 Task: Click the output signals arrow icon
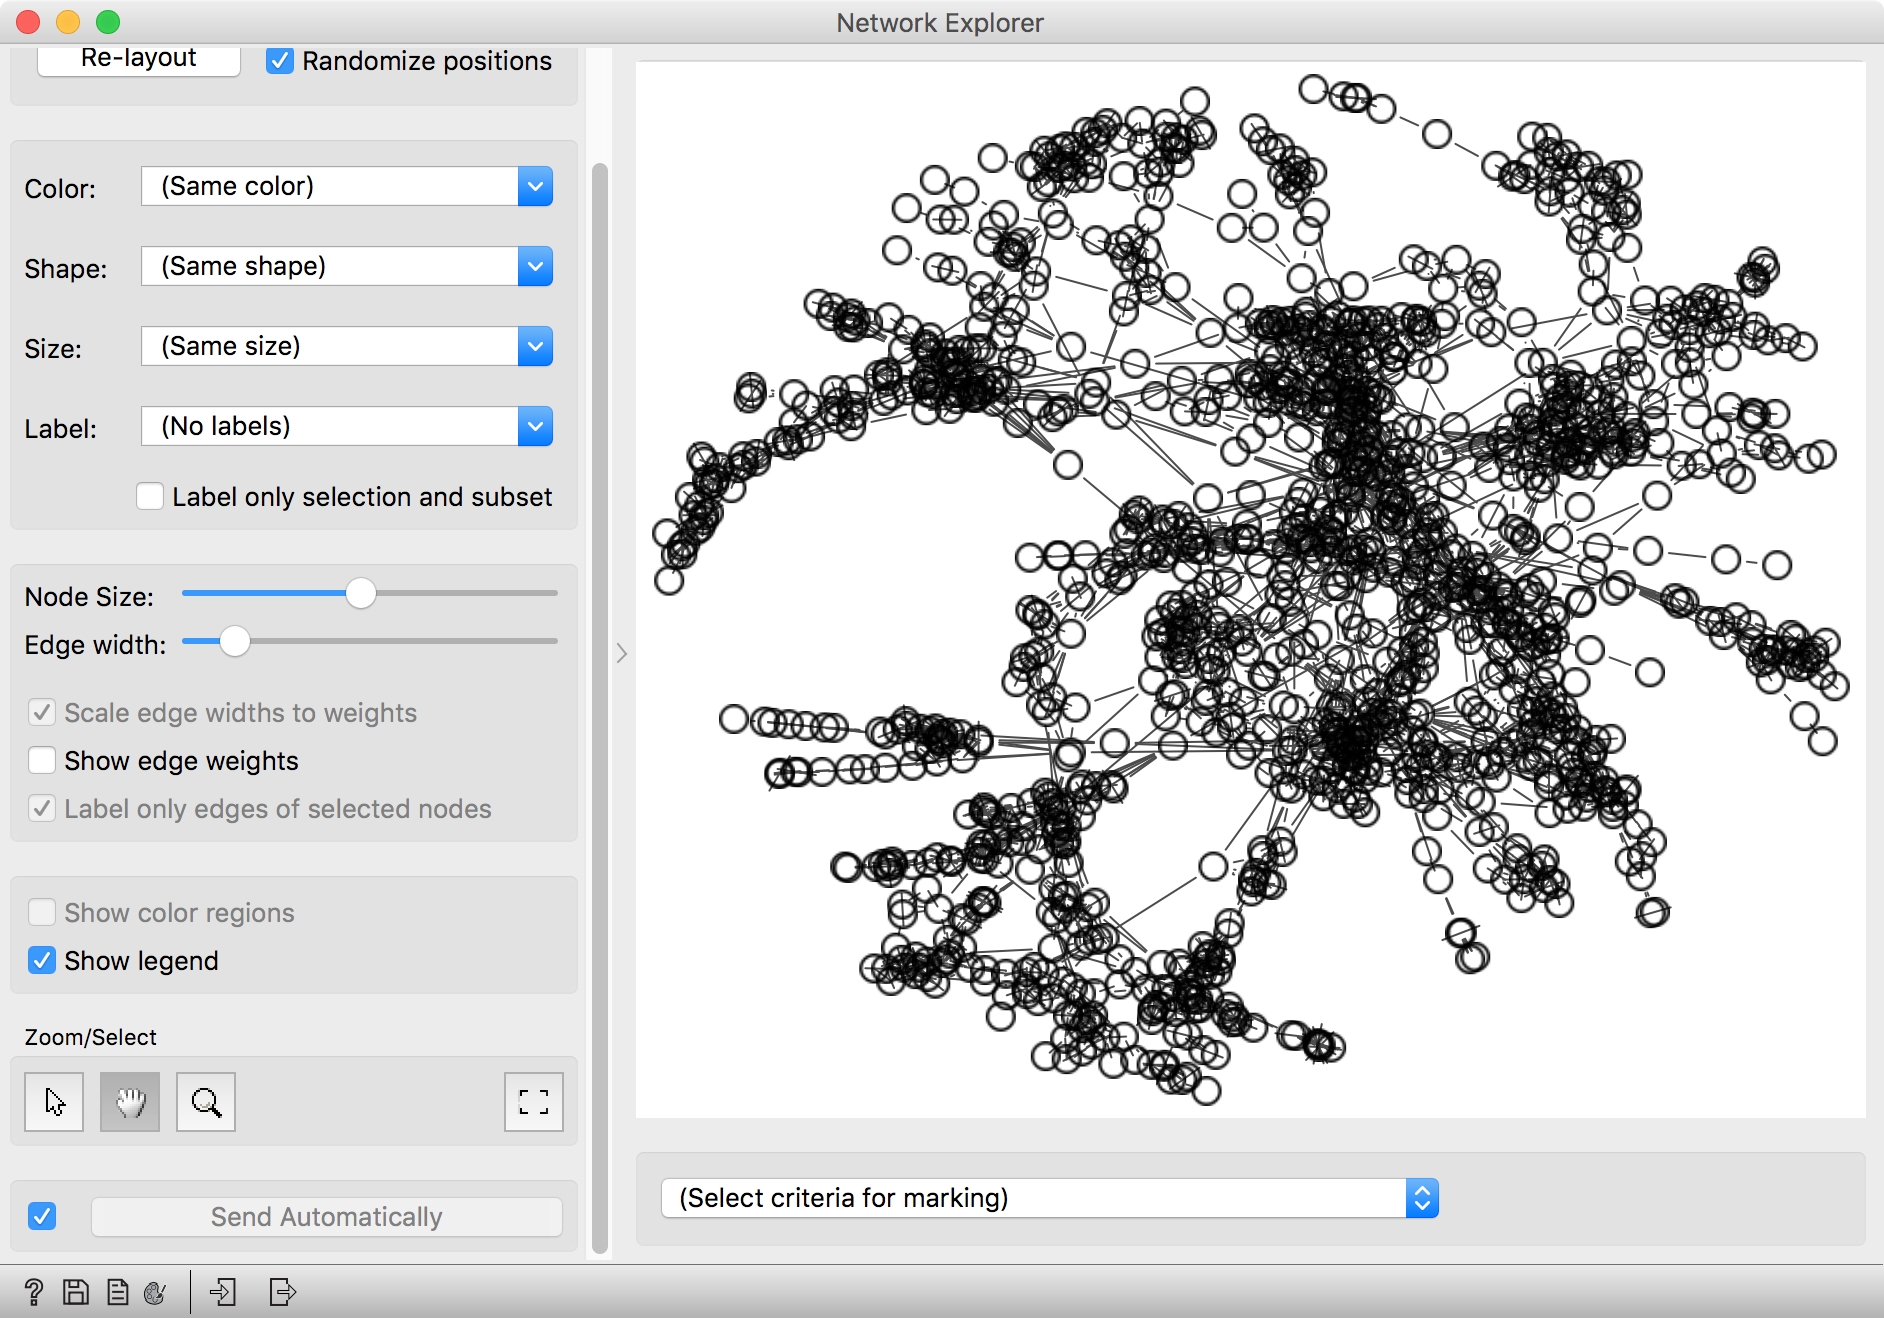pos(282,1292)
